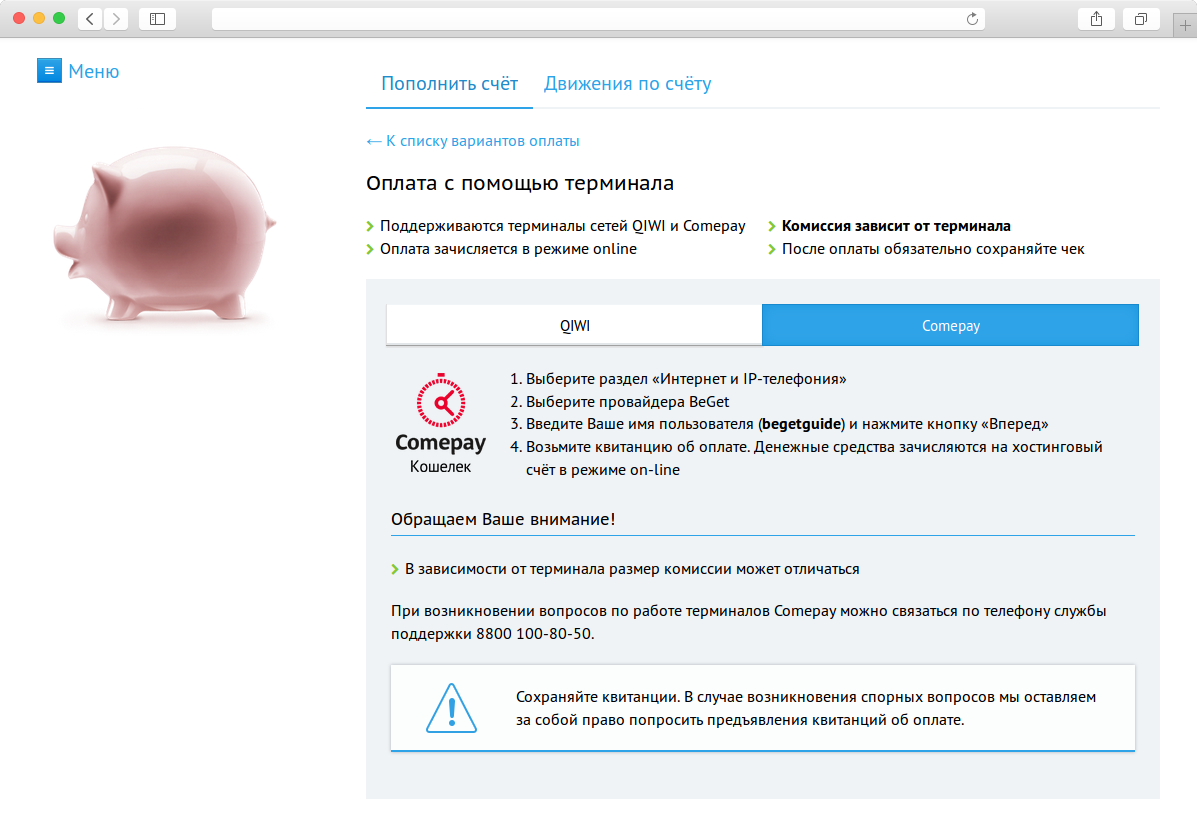The width and height of the screenshot is (1197, 819).
Task: Click the Оплата с помощью терминала heading
Action: click(x=520, y=183)
